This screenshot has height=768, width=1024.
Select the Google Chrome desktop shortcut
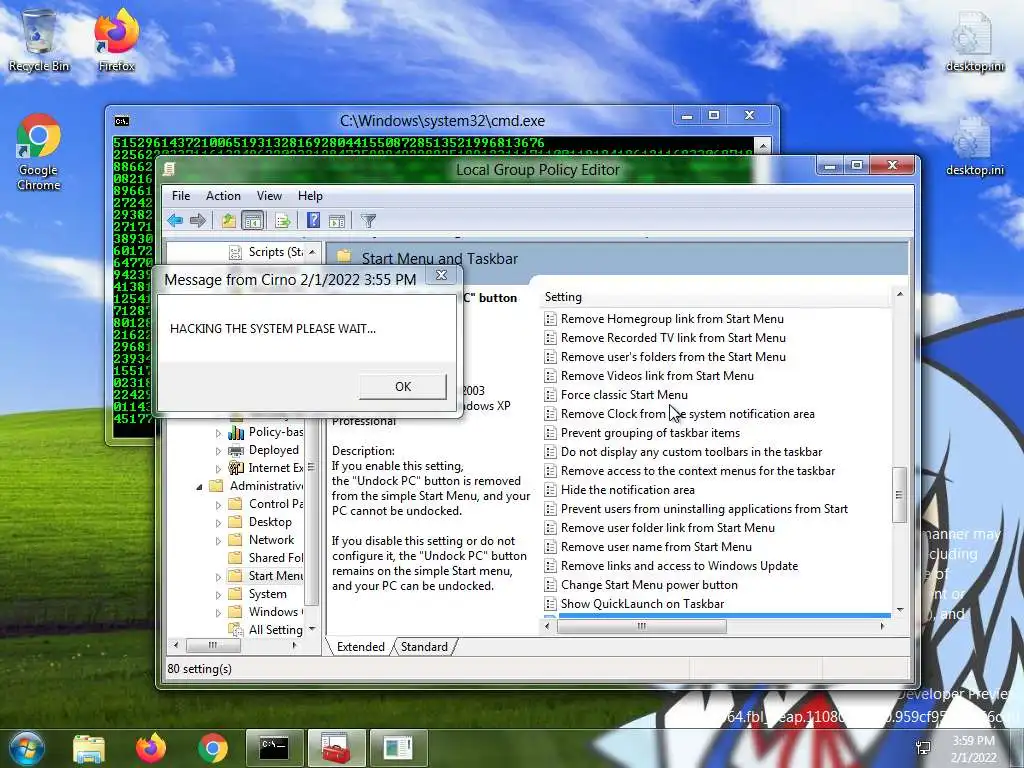pyautogui.click(x=39, y=152)
